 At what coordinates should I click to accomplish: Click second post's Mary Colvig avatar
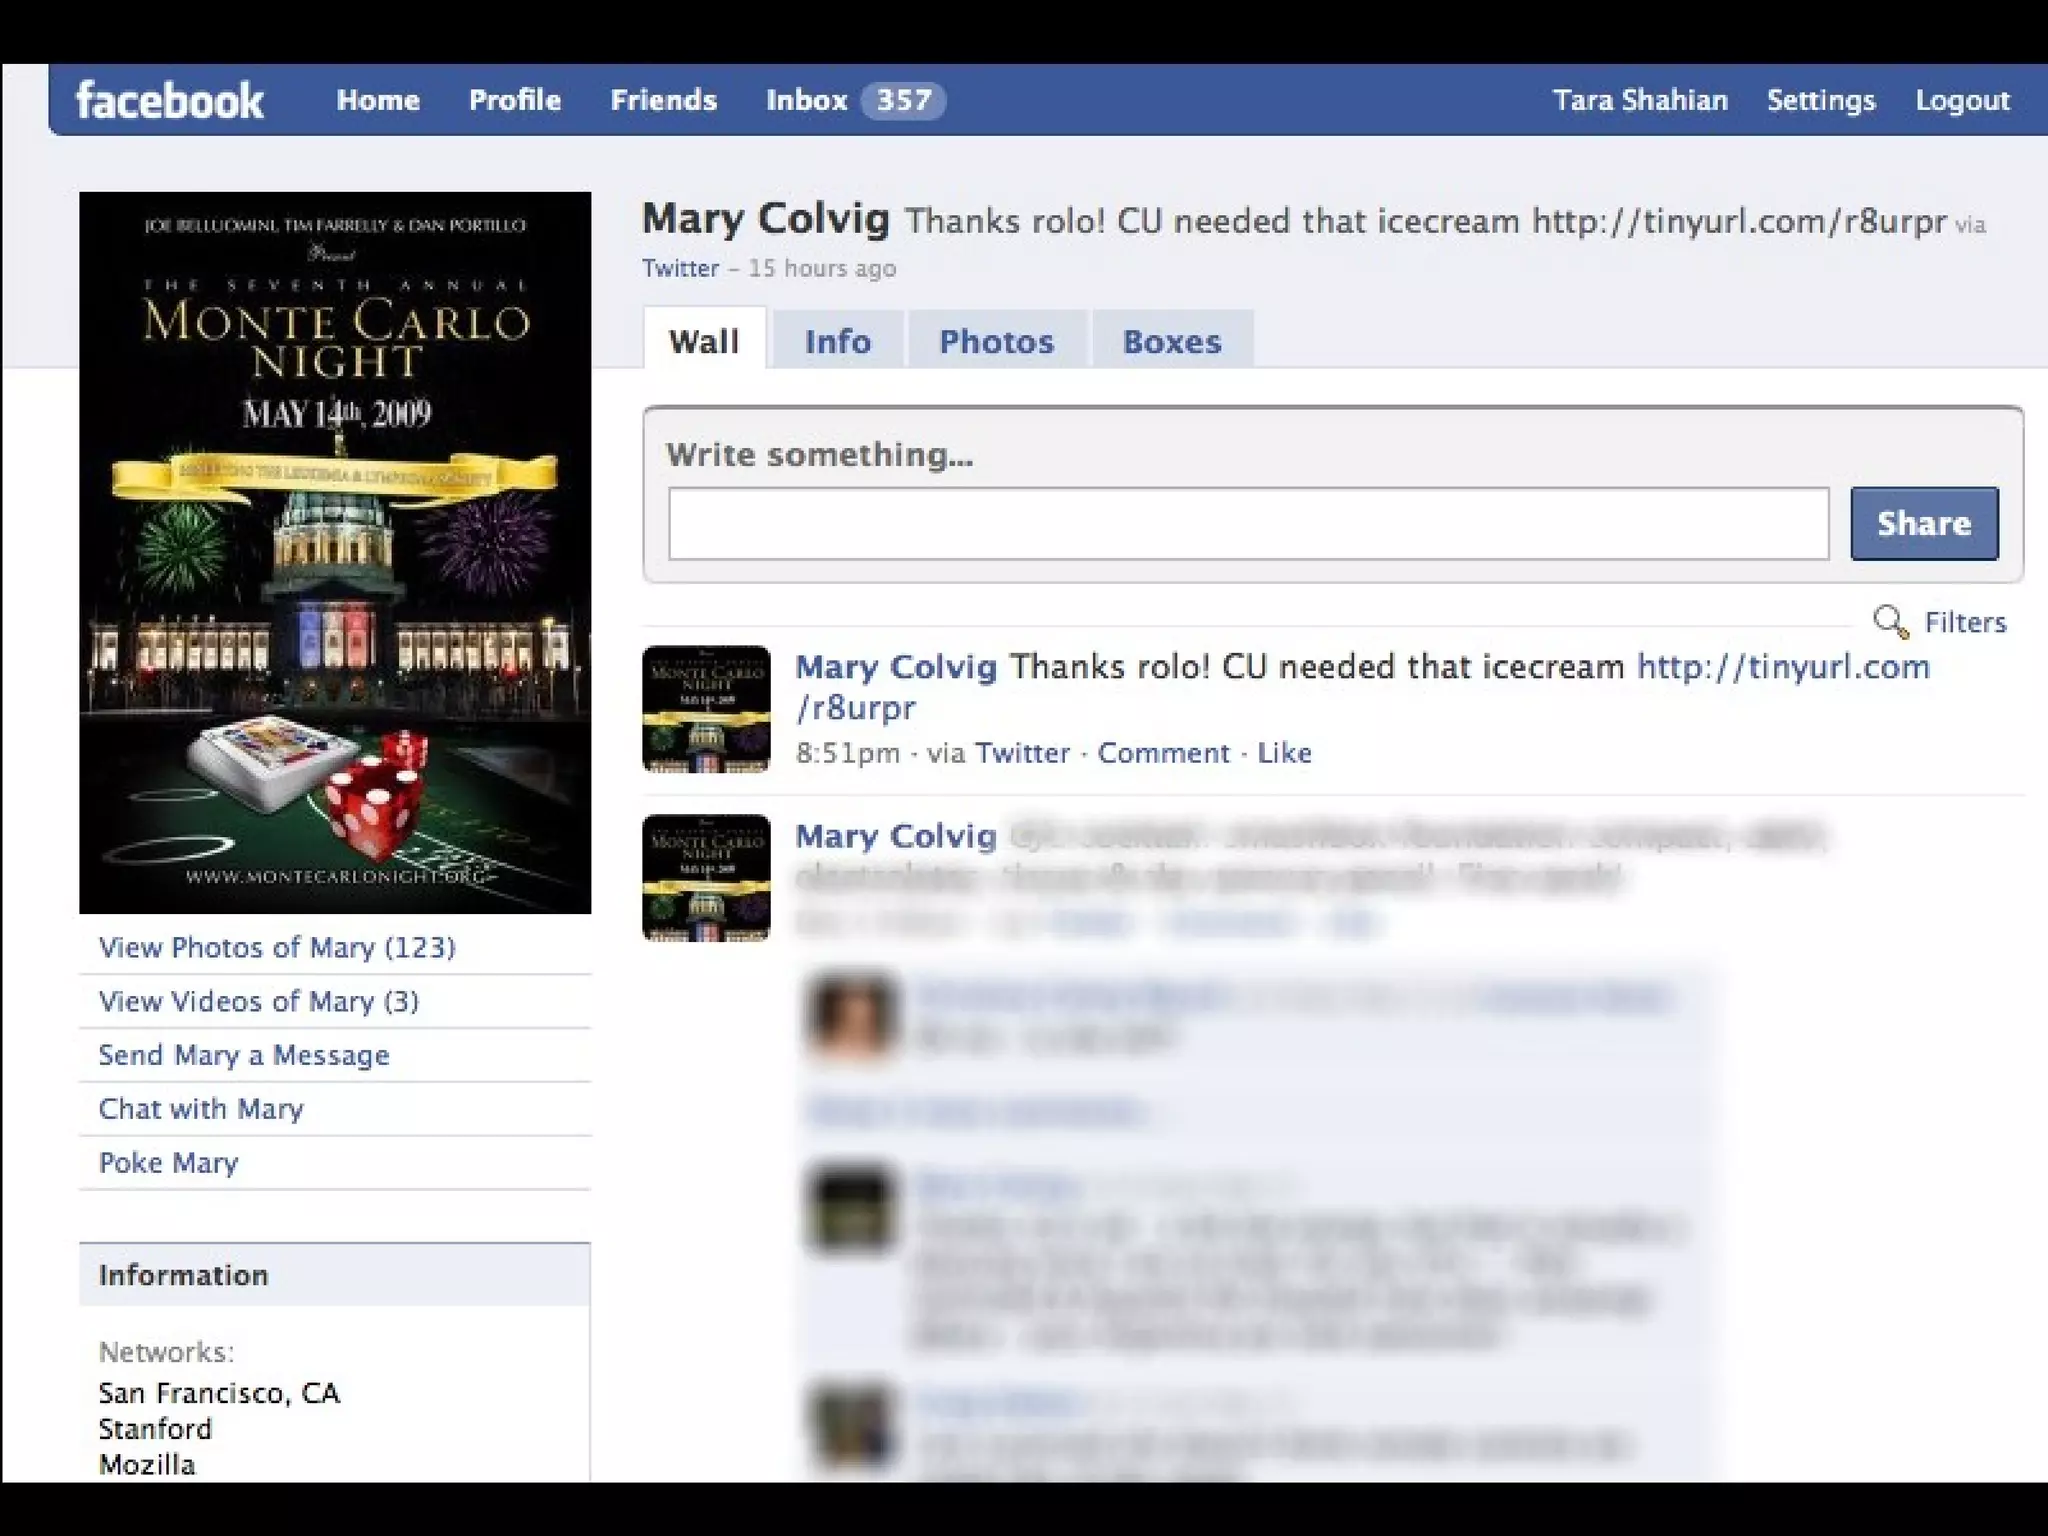(x=706, y=878)
